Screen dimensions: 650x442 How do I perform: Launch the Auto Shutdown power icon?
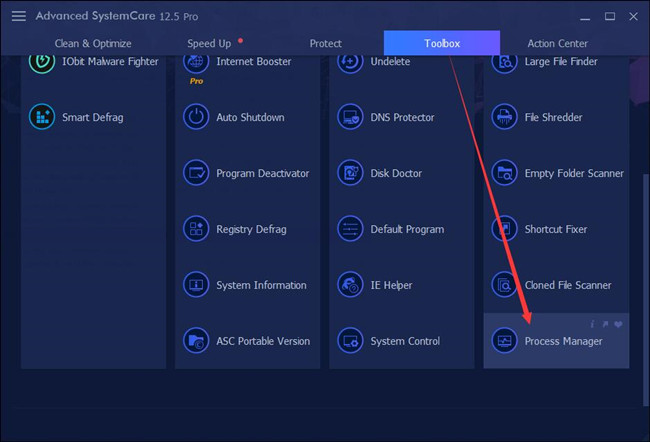pyautogui.click(x=196, y=117)
